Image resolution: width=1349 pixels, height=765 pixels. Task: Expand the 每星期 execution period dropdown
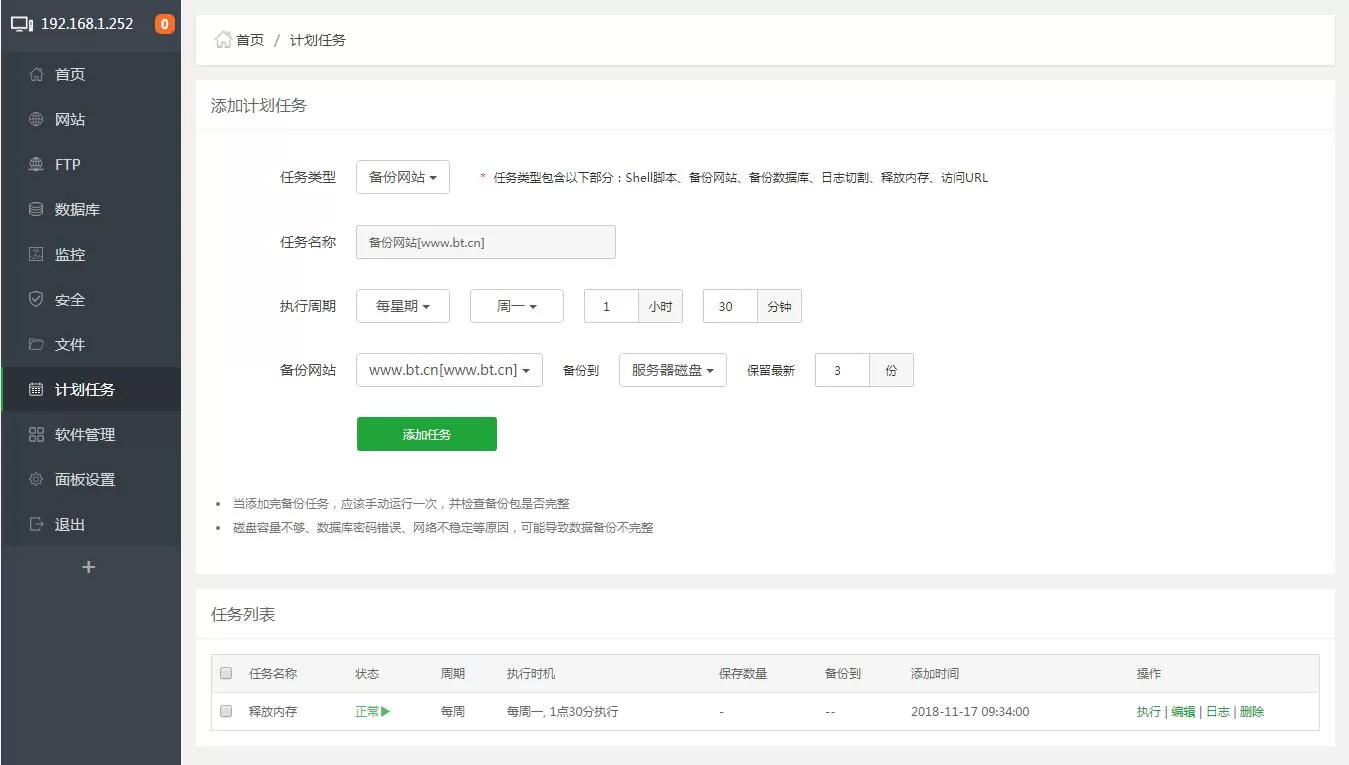tap(402, 306)
